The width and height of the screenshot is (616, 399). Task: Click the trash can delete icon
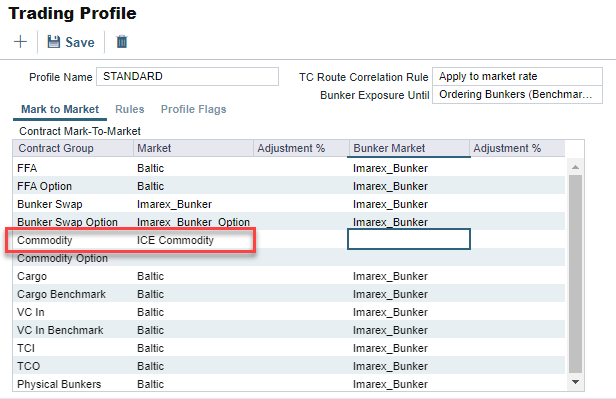click(122, 42)
